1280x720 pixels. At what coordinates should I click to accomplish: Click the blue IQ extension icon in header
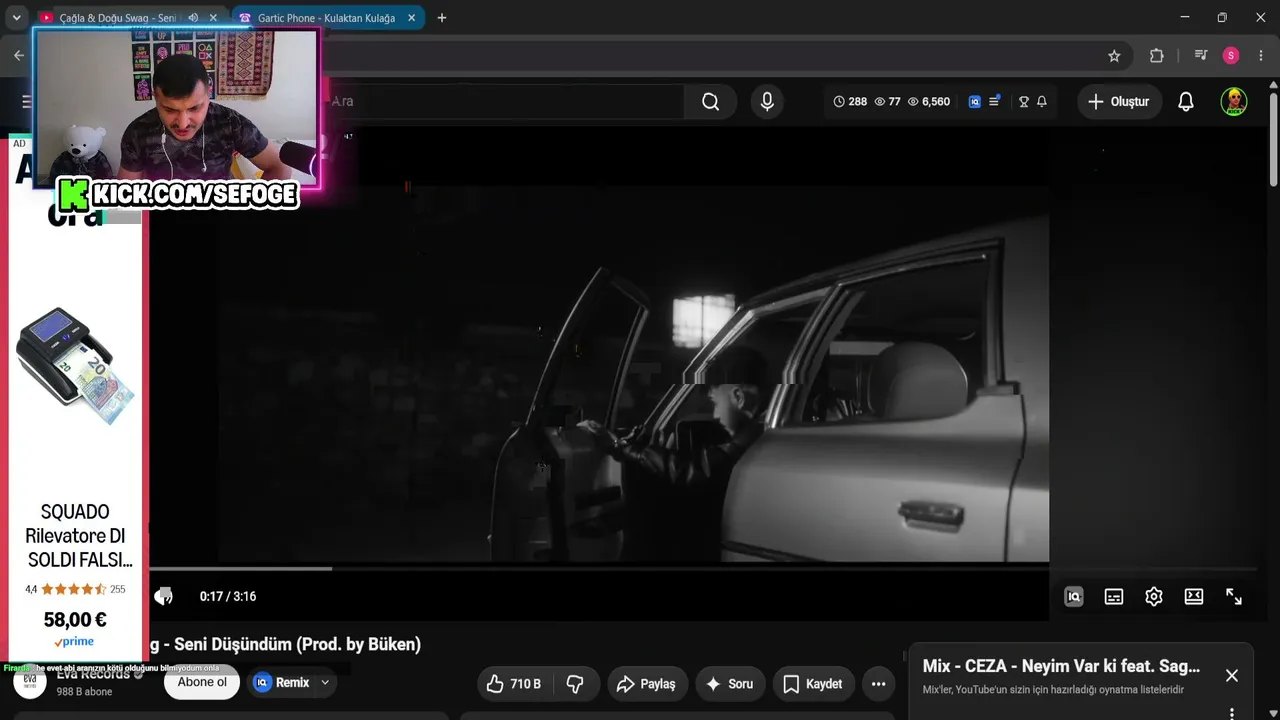coord(975,101)
